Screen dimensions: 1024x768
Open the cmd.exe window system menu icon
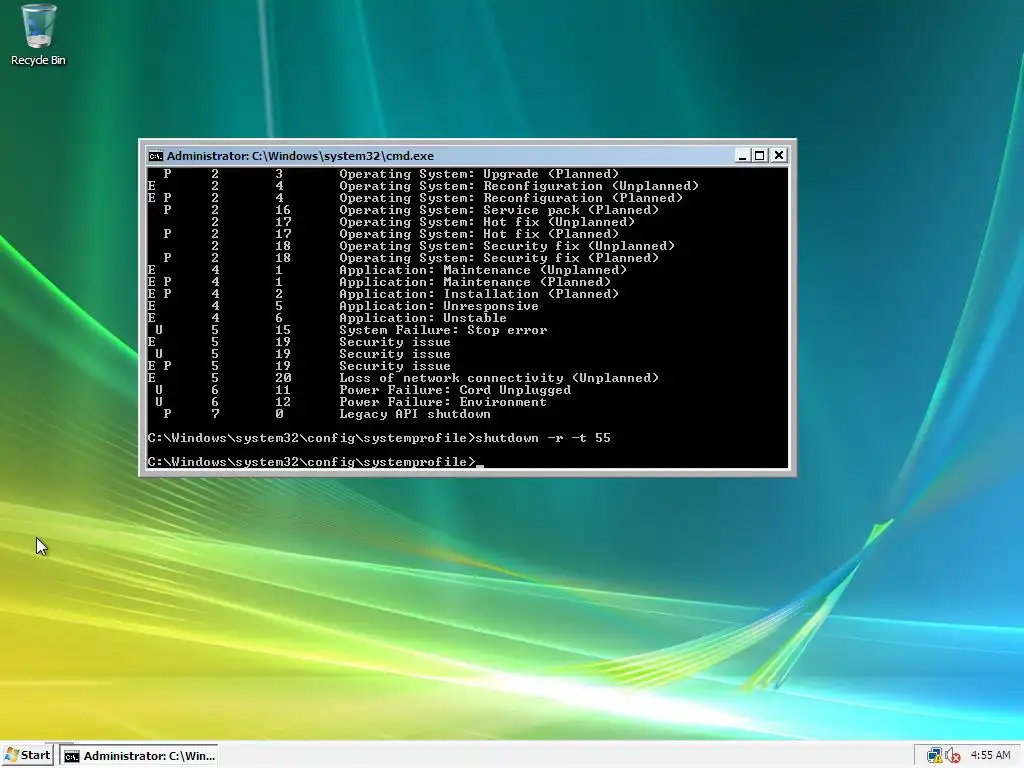pyautogui.click(x=155, y=155)
